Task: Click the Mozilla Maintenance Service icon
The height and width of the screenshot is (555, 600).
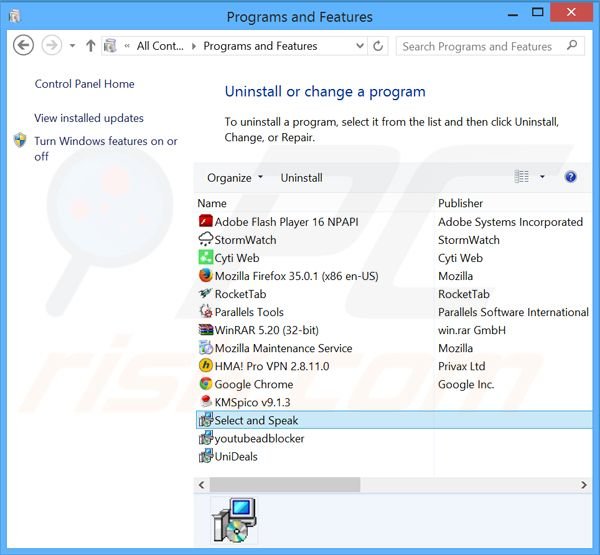Action: tap(205, 348)
